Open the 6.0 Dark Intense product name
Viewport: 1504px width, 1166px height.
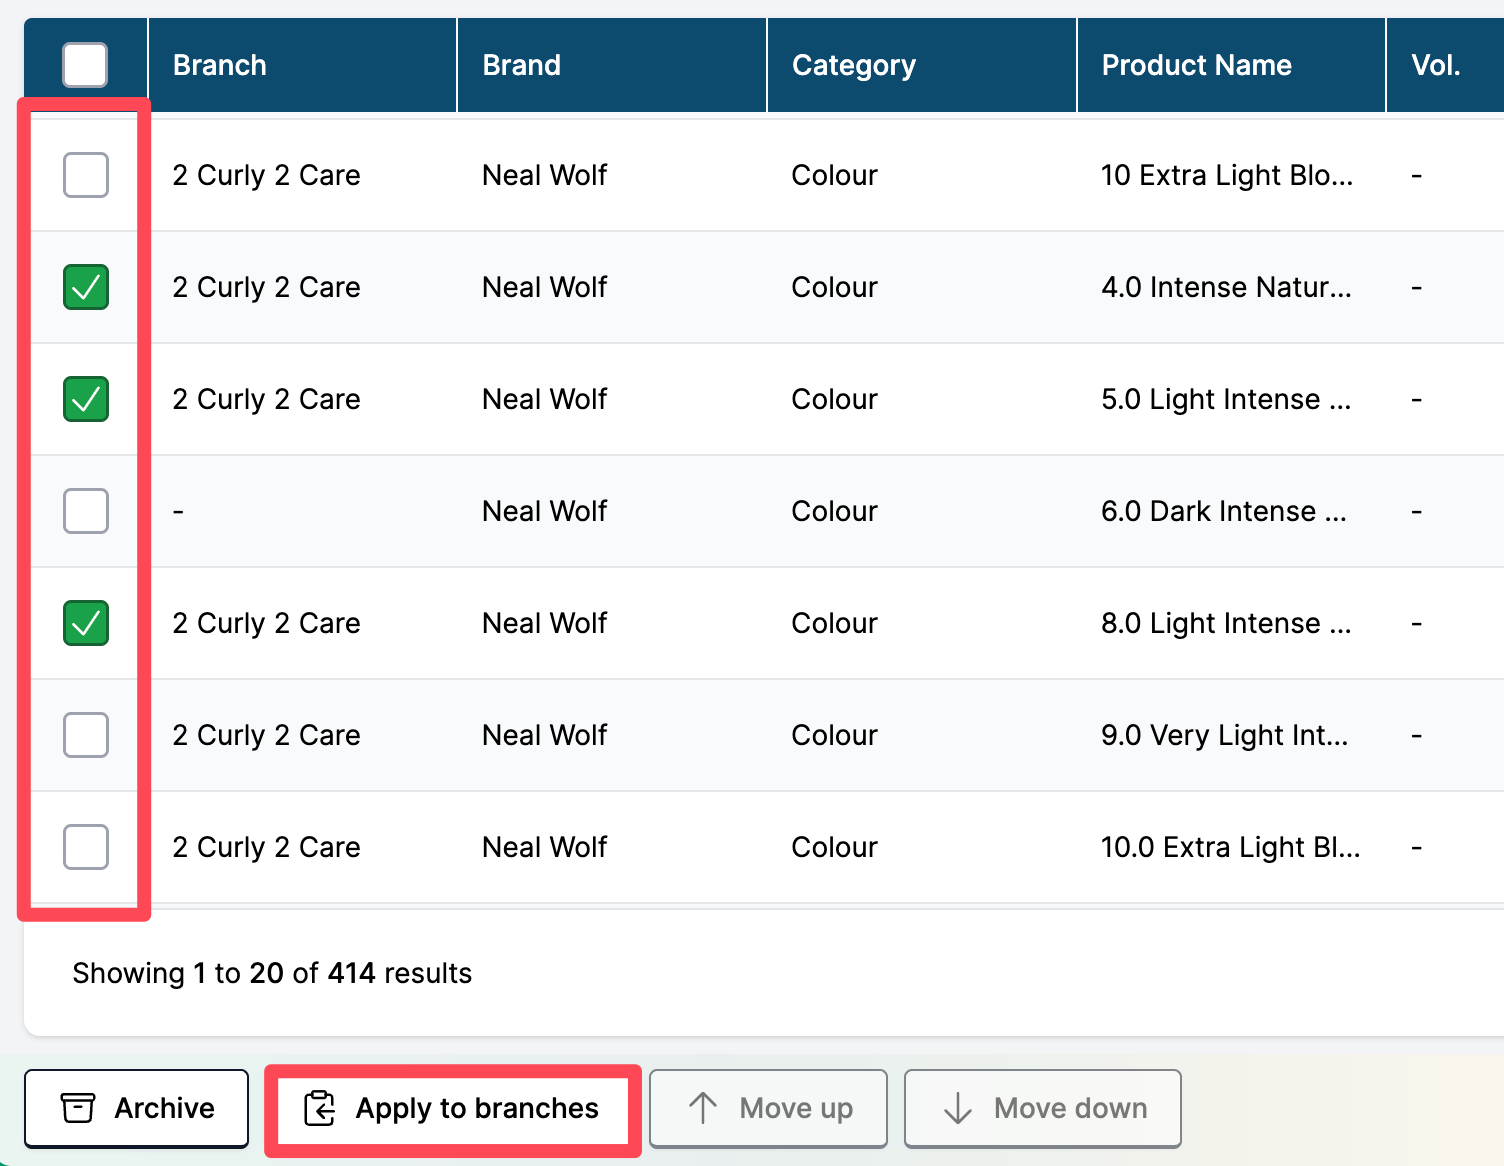[1223, 511]
